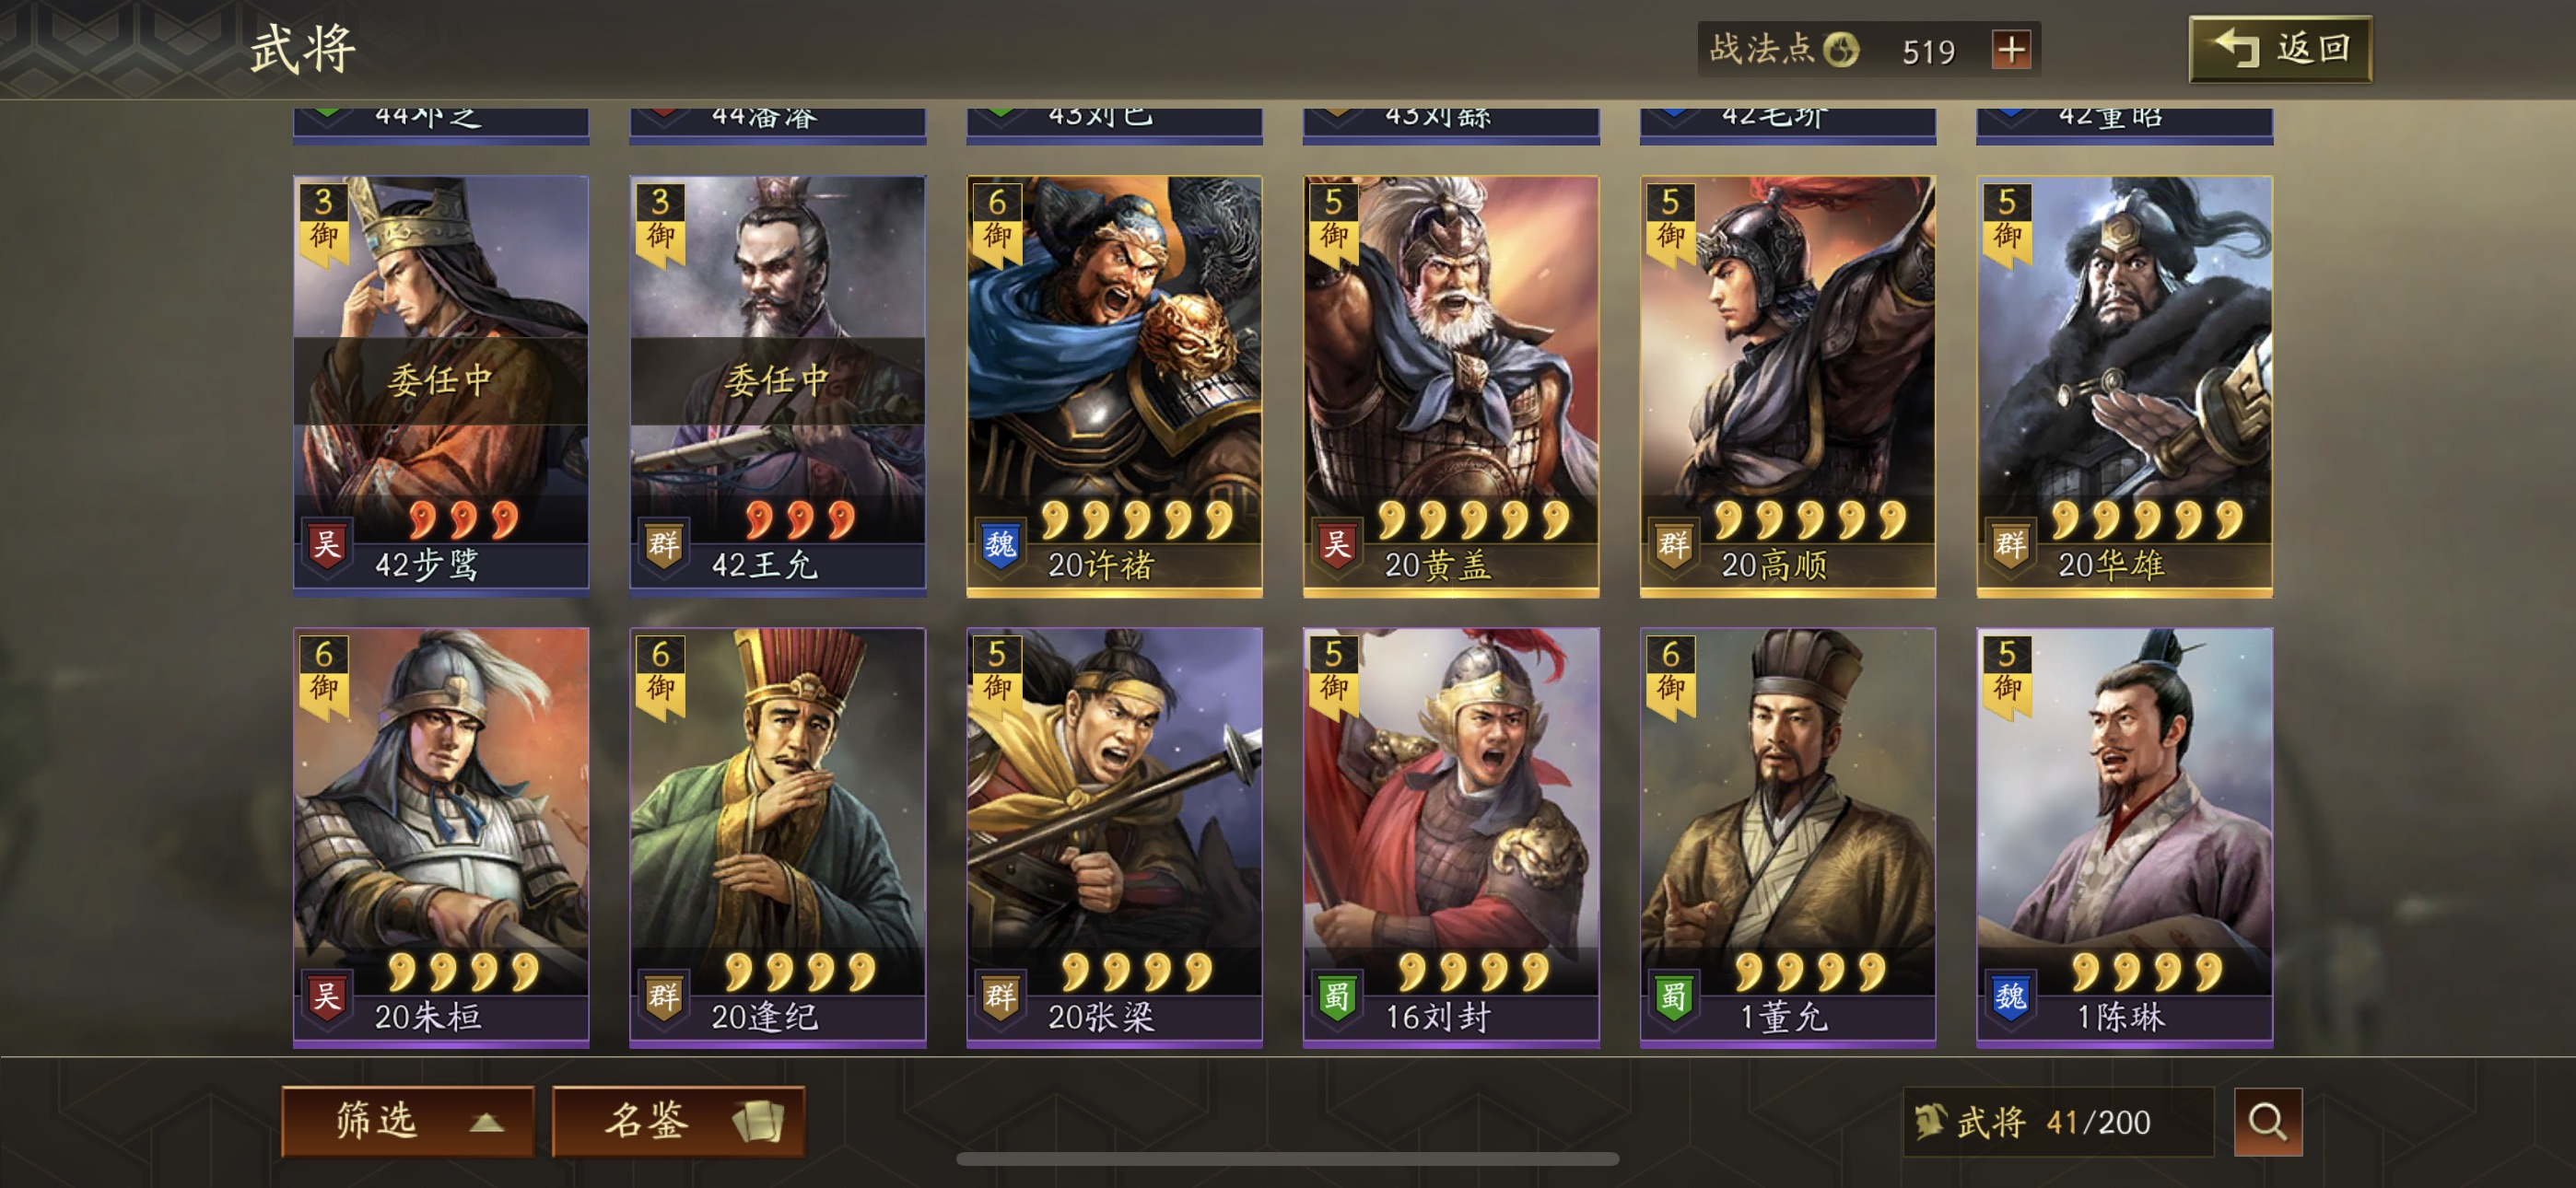
Task: Tap the plus icon to add tactic points
Action: 2011,49
